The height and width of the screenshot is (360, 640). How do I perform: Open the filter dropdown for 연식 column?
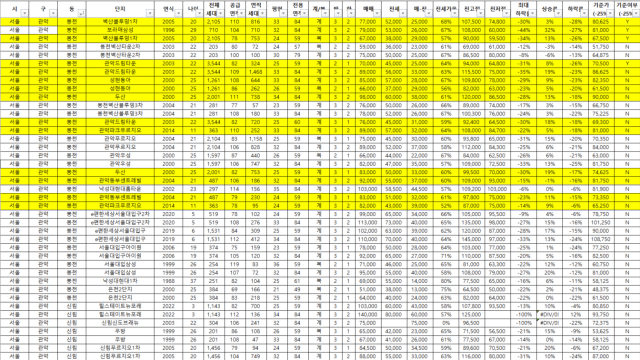[x=178, y=13]
